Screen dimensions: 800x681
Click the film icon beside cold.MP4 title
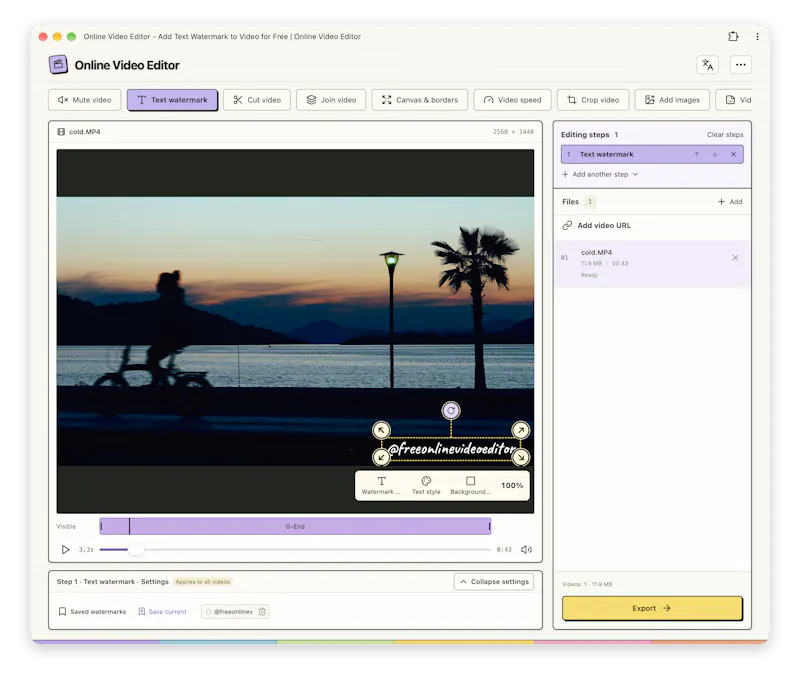(x=61, y=132)
